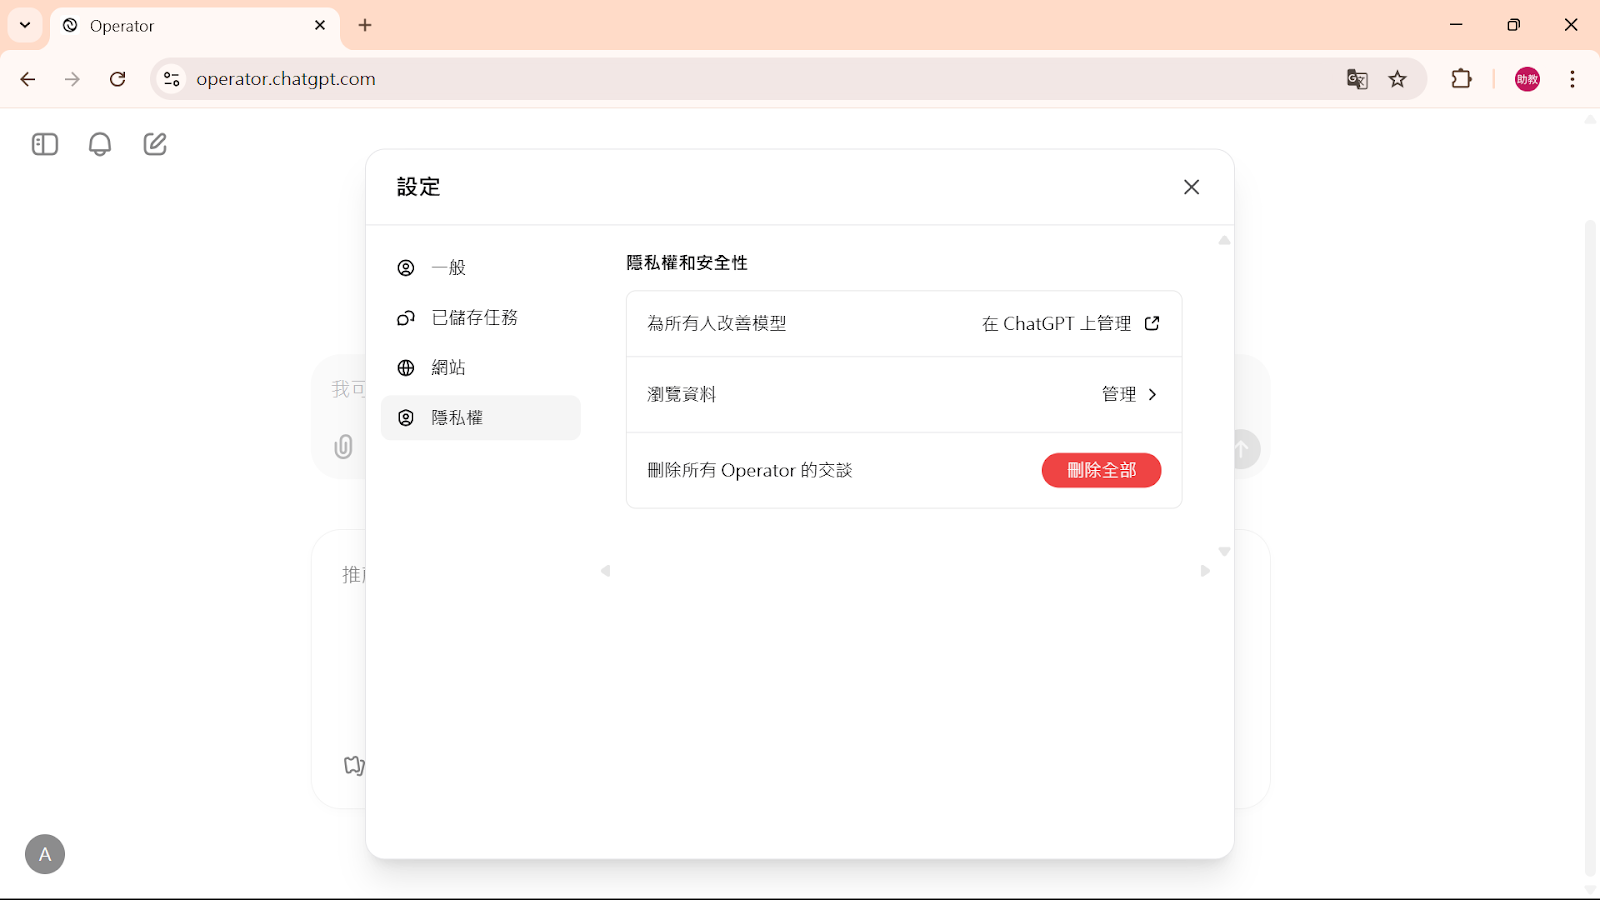Screen dimensions: 1600x900
Task: Click the external link arrow icon
Action: click(x=1152, y=323)
